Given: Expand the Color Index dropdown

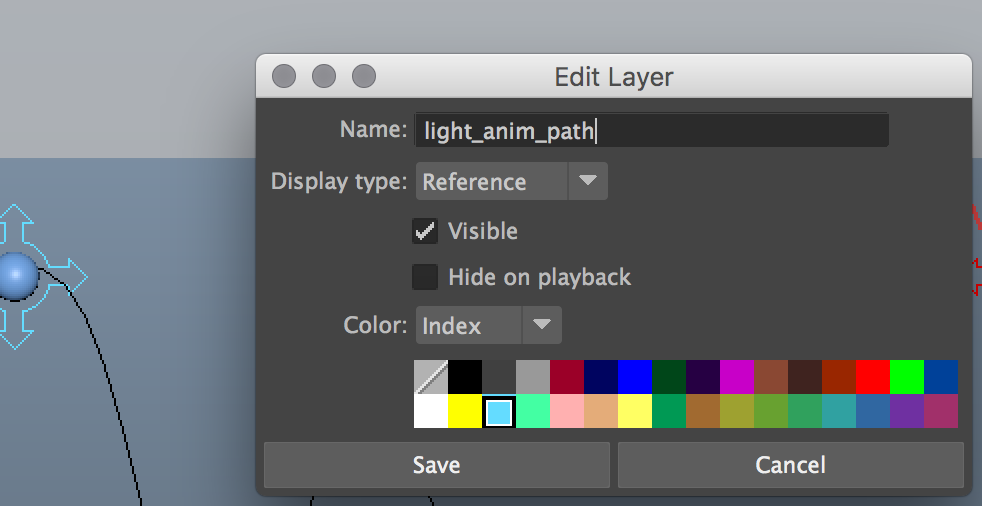Looking at the screenshot, I should (x=488, y=325).
